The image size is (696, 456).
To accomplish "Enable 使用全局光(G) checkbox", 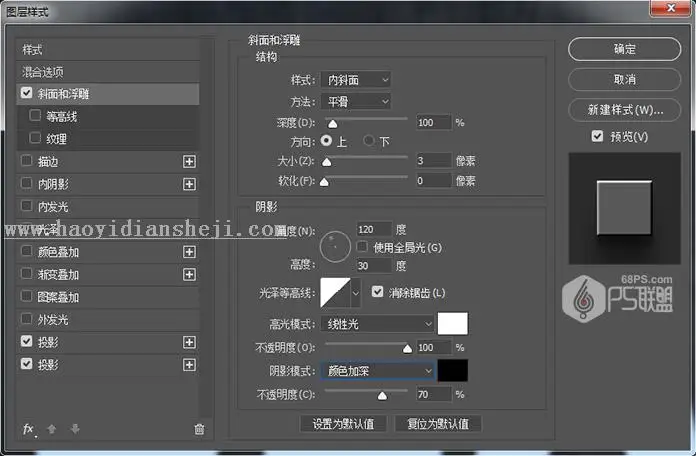I will point(362,246).
